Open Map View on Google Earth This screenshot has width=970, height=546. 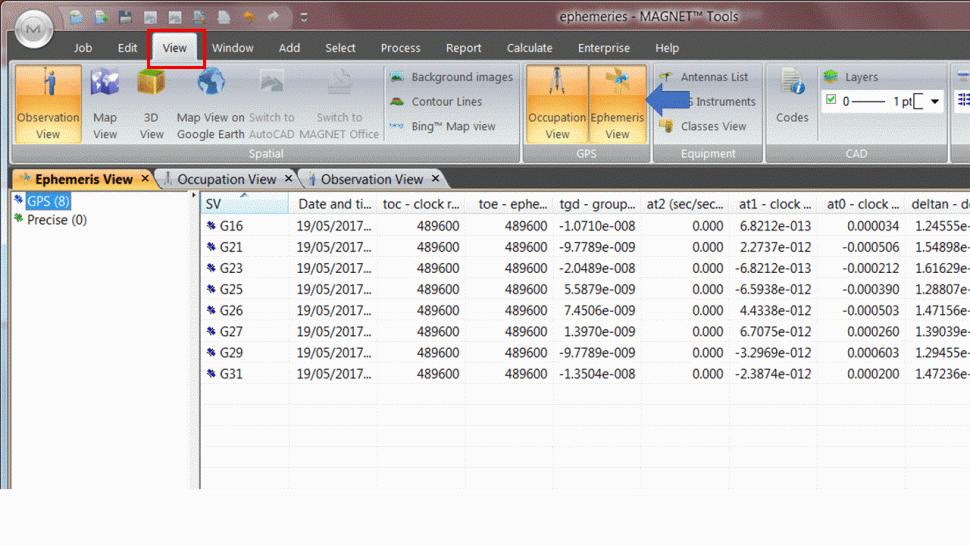[210, 104]
